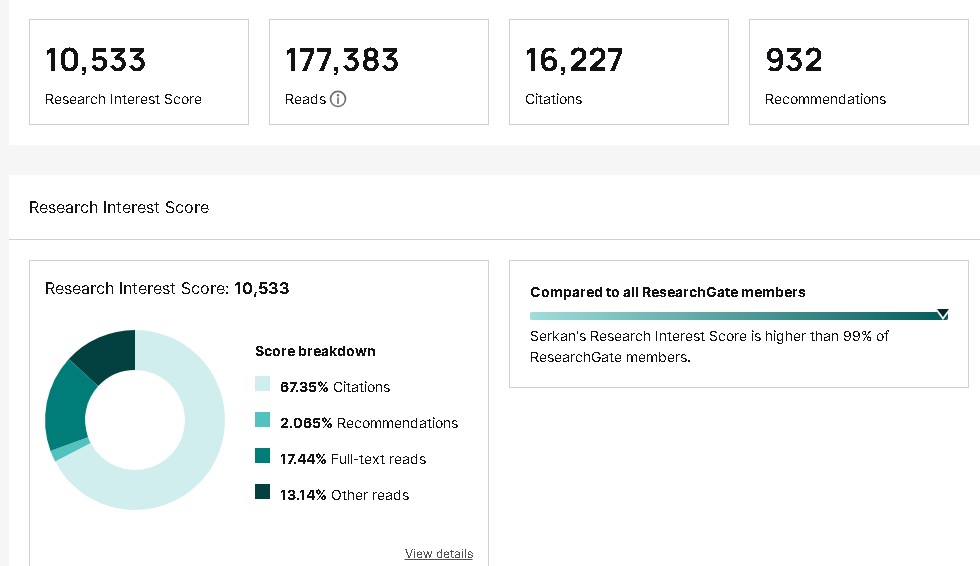
Task: Select the Recommendations legend color square
Action: pyautogui.click(x=263, y=423)
